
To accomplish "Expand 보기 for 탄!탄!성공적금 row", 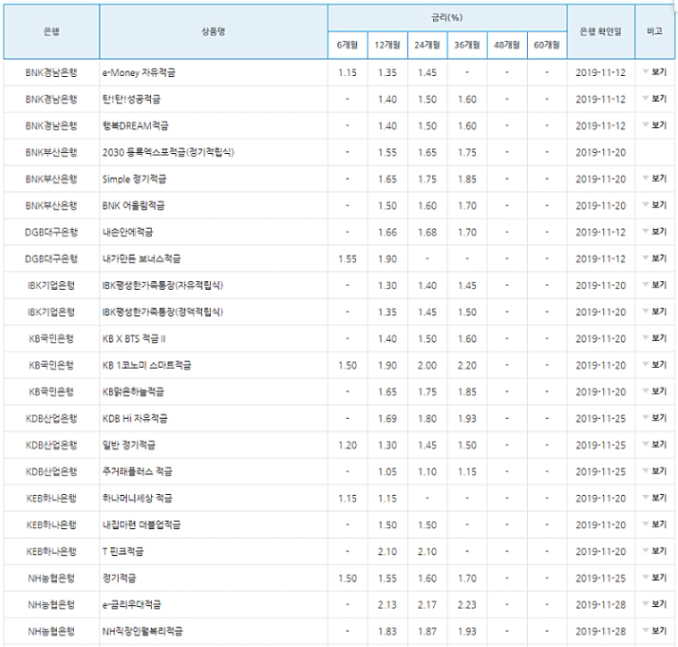I will [655, 99].
